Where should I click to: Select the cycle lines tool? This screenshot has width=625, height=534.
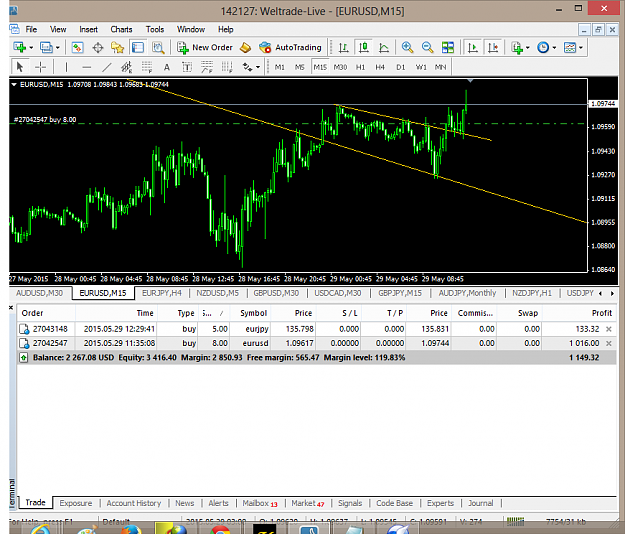(x=227, y=67)
